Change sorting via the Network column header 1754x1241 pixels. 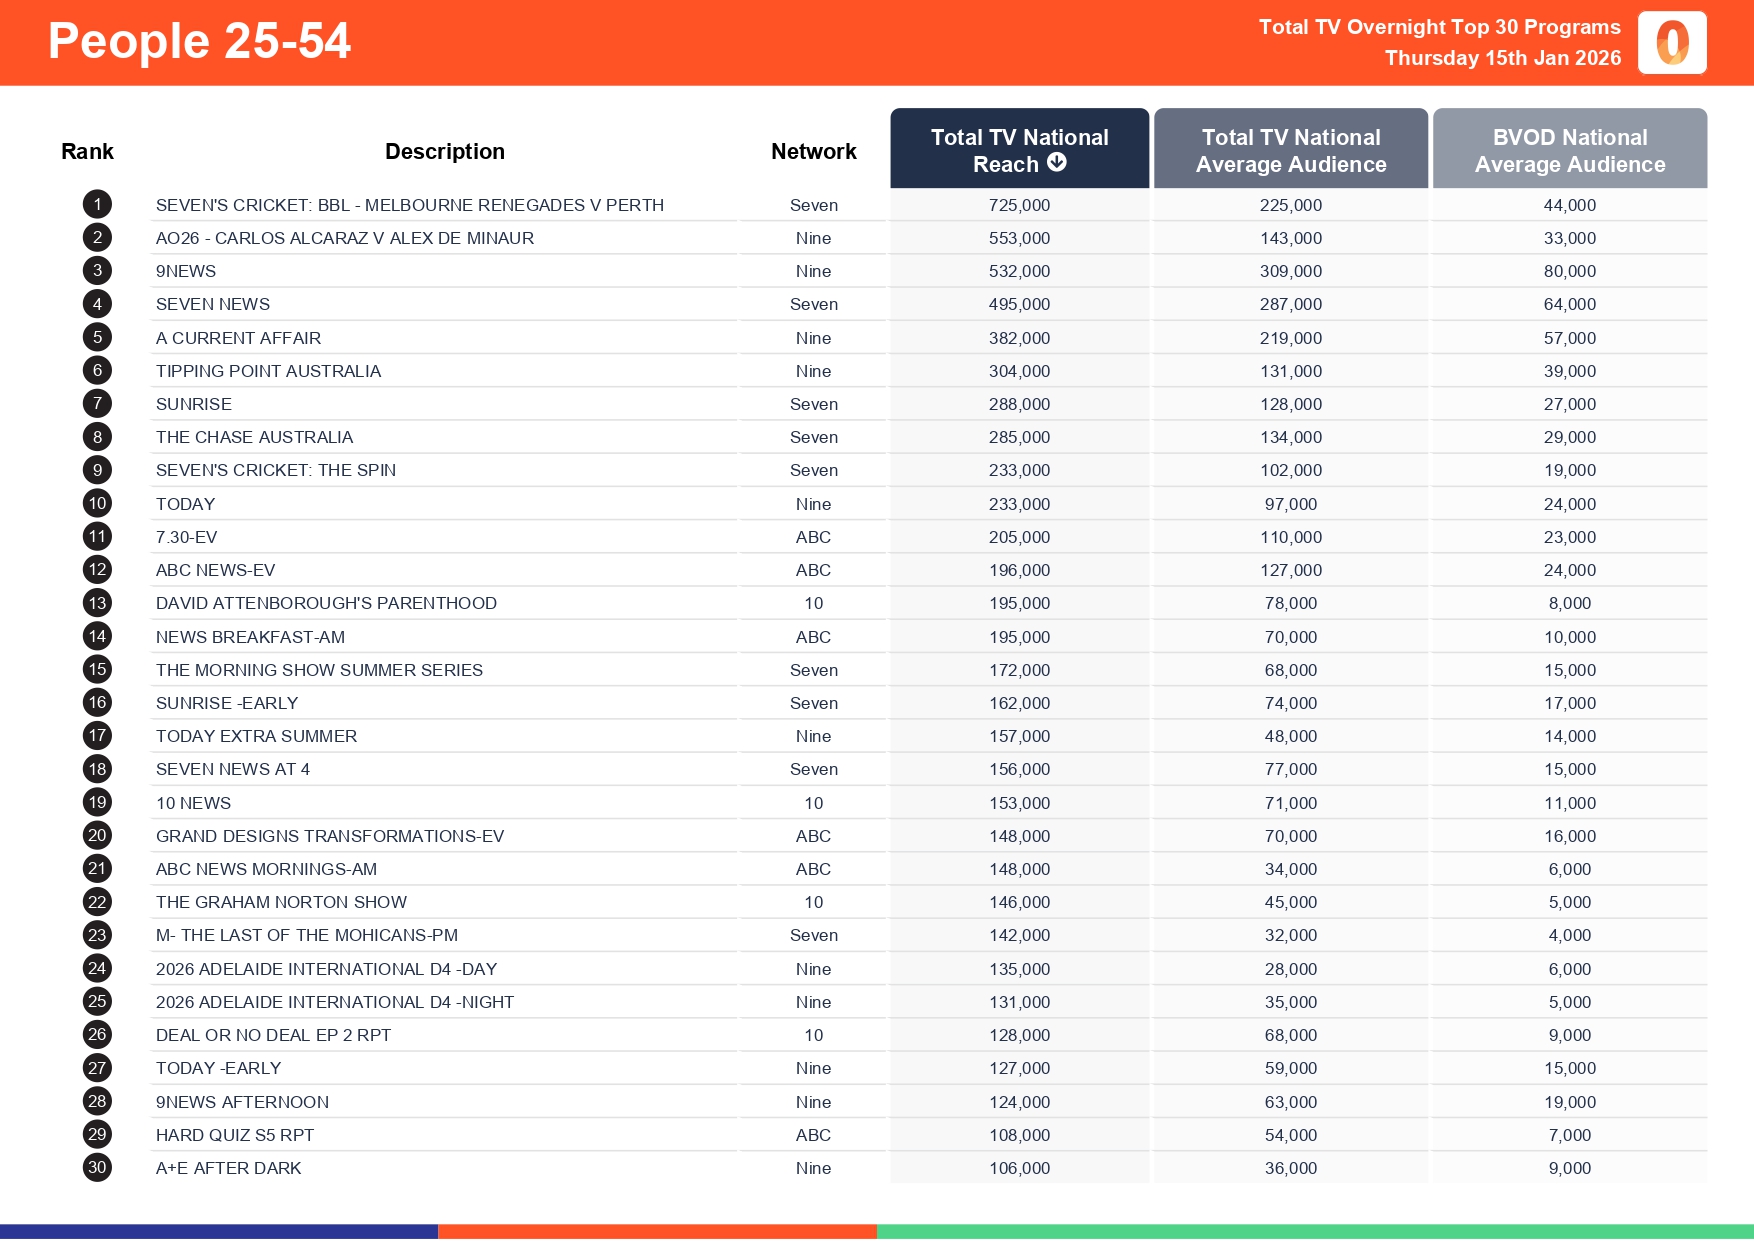(x=813, y=150)
